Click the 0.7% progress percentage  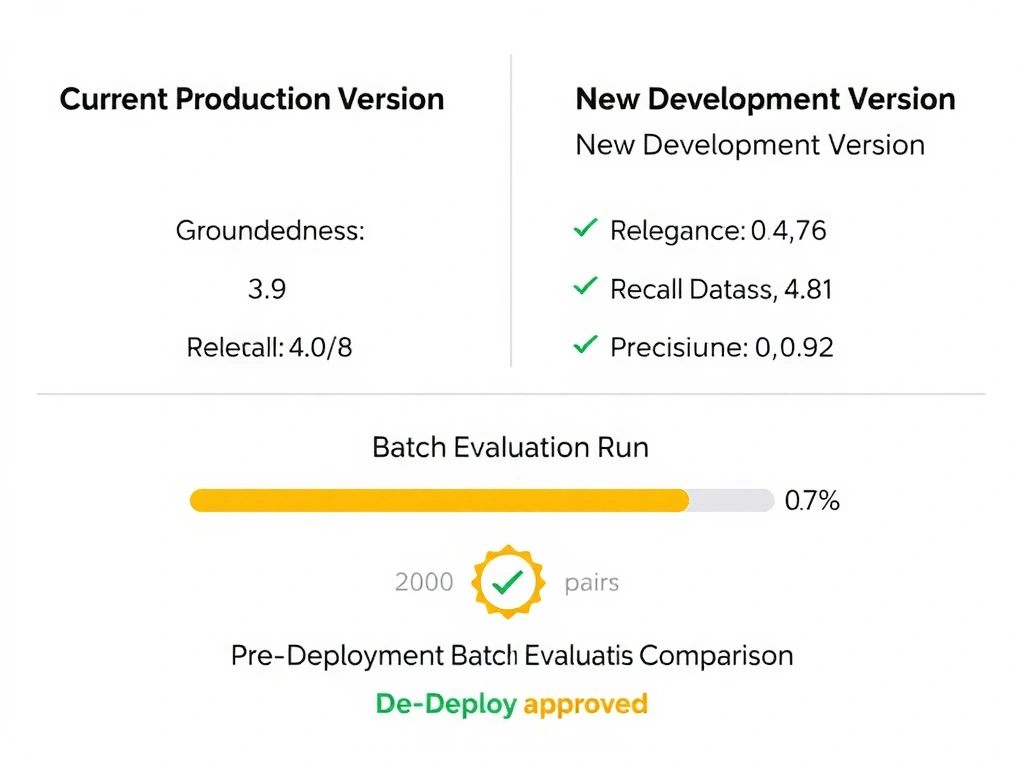(812, 501)
